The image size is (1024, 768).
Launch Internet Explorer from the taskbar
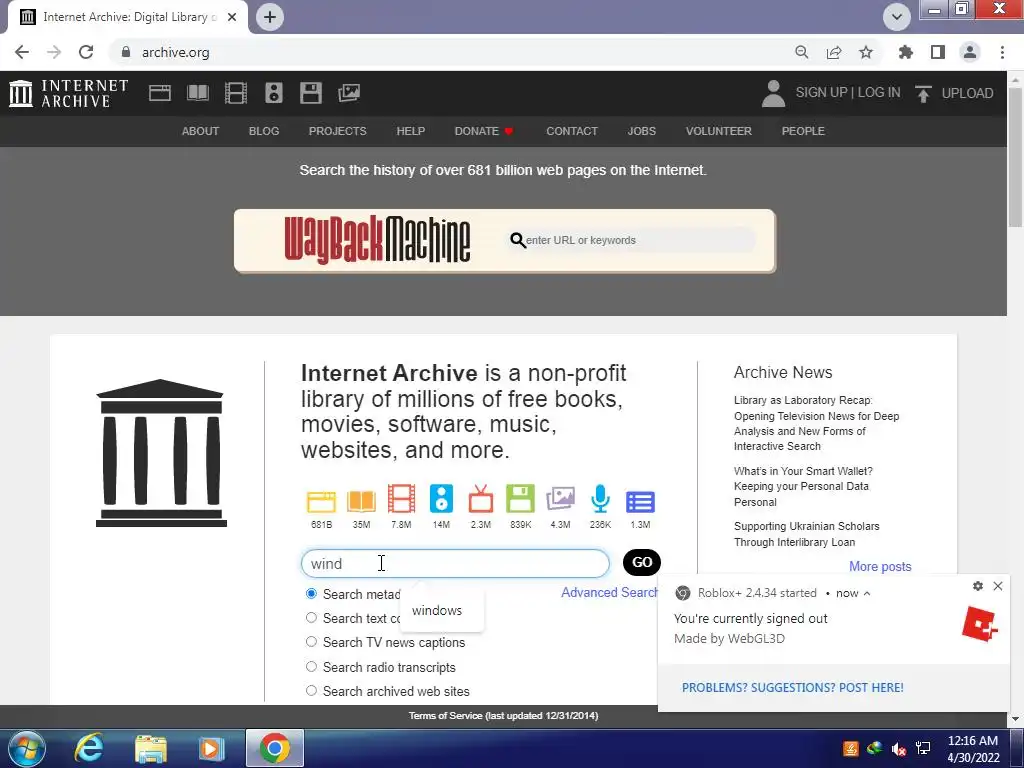tap(89, 748)
